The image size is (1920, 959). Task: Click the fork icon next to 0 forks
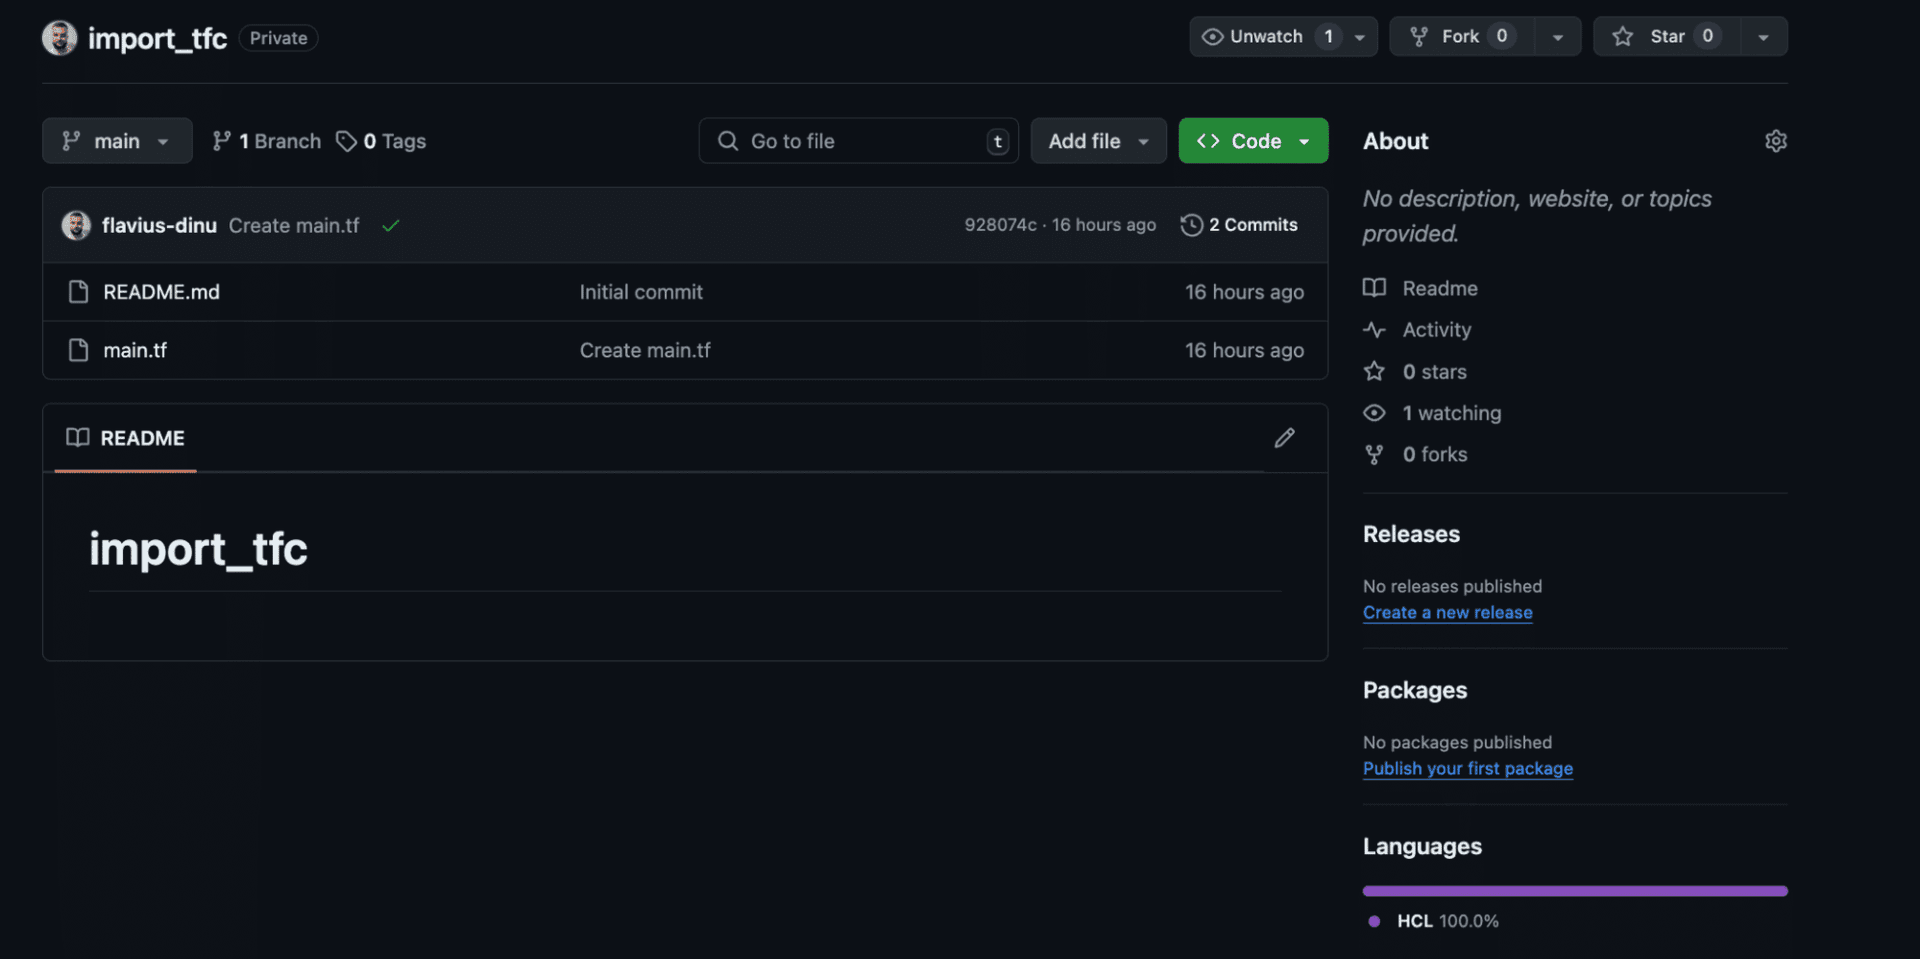(x=1374, y=454)
